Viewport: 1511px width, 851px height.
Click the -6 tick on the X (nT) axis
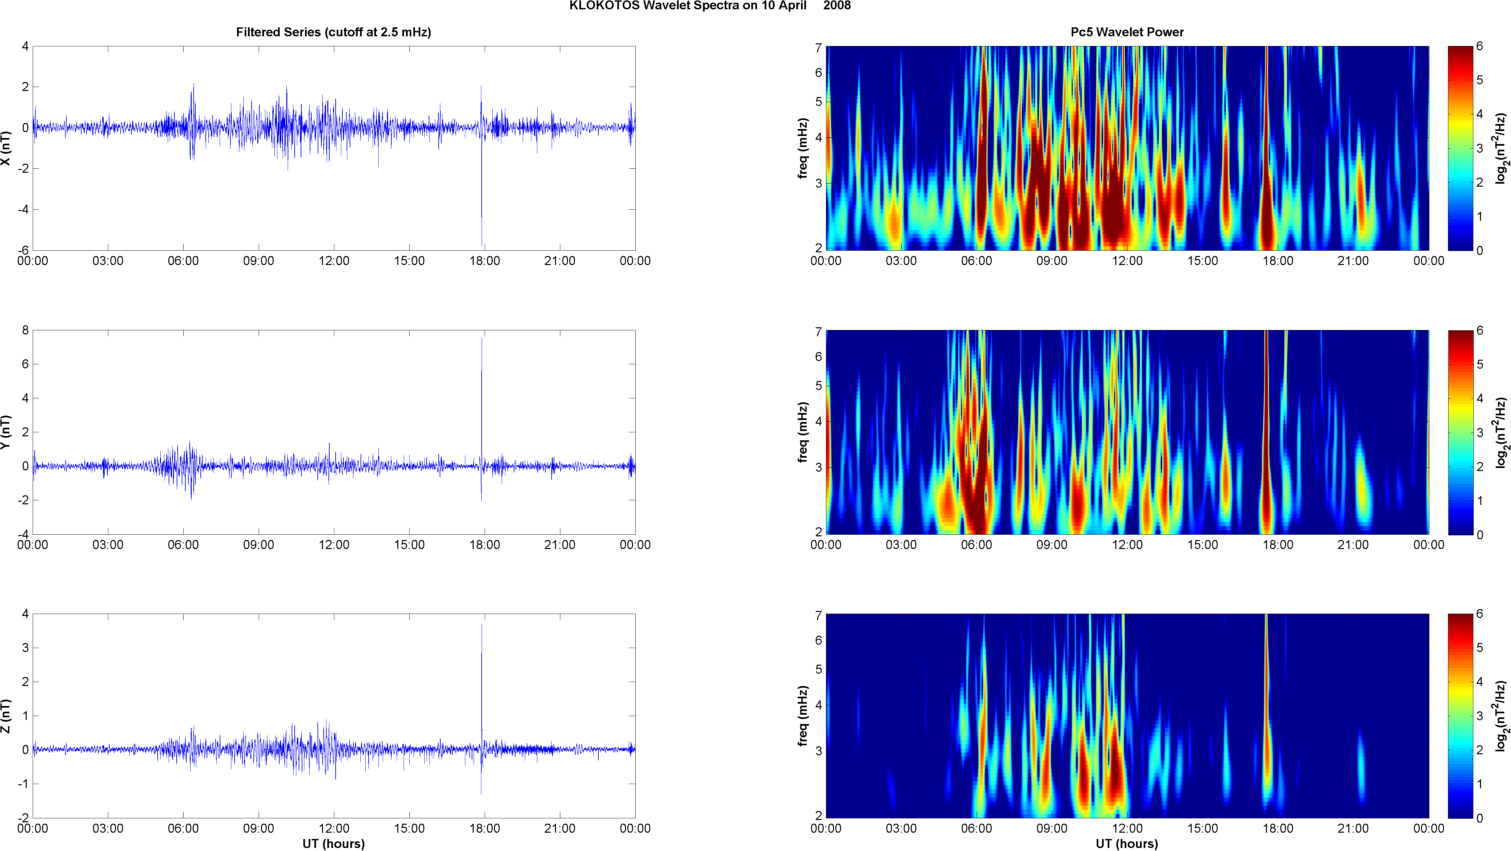click(x=22, y=250)
